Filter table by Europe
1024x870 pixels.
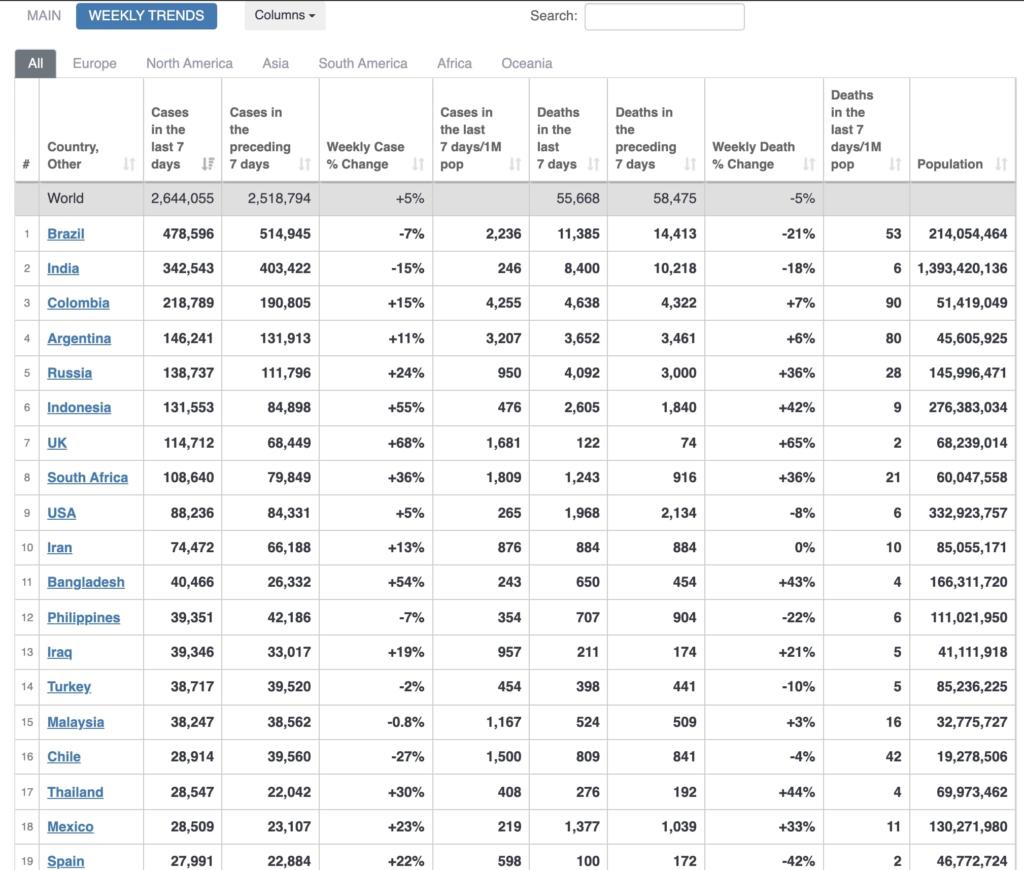(x=94, y=63)
